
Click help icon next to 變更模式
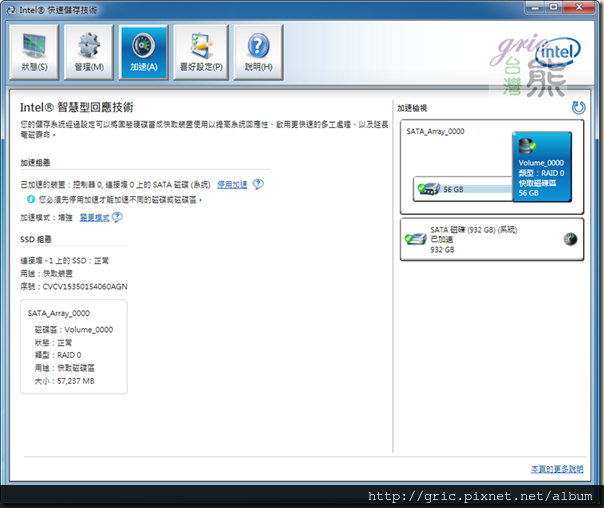[117, 217]
